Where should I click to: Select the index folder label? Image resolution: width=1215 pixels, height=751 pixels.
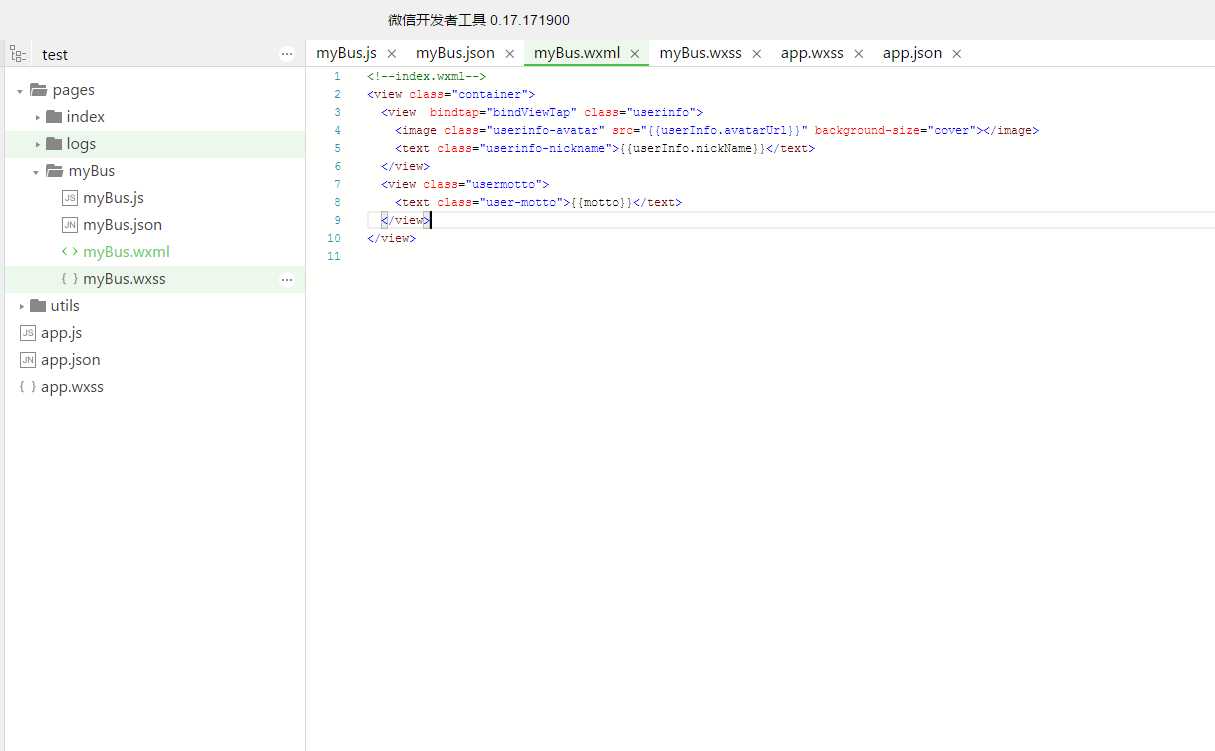pyautogui.click(x=86, y=117)
